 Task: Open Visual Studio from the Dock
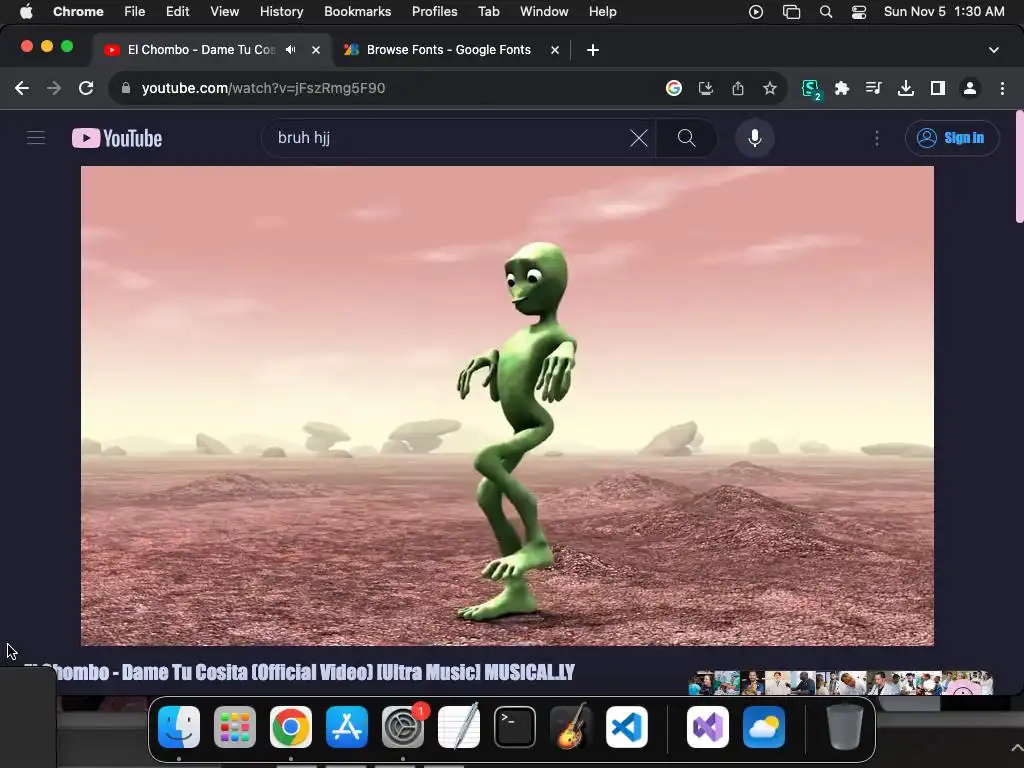click(708, 727)
